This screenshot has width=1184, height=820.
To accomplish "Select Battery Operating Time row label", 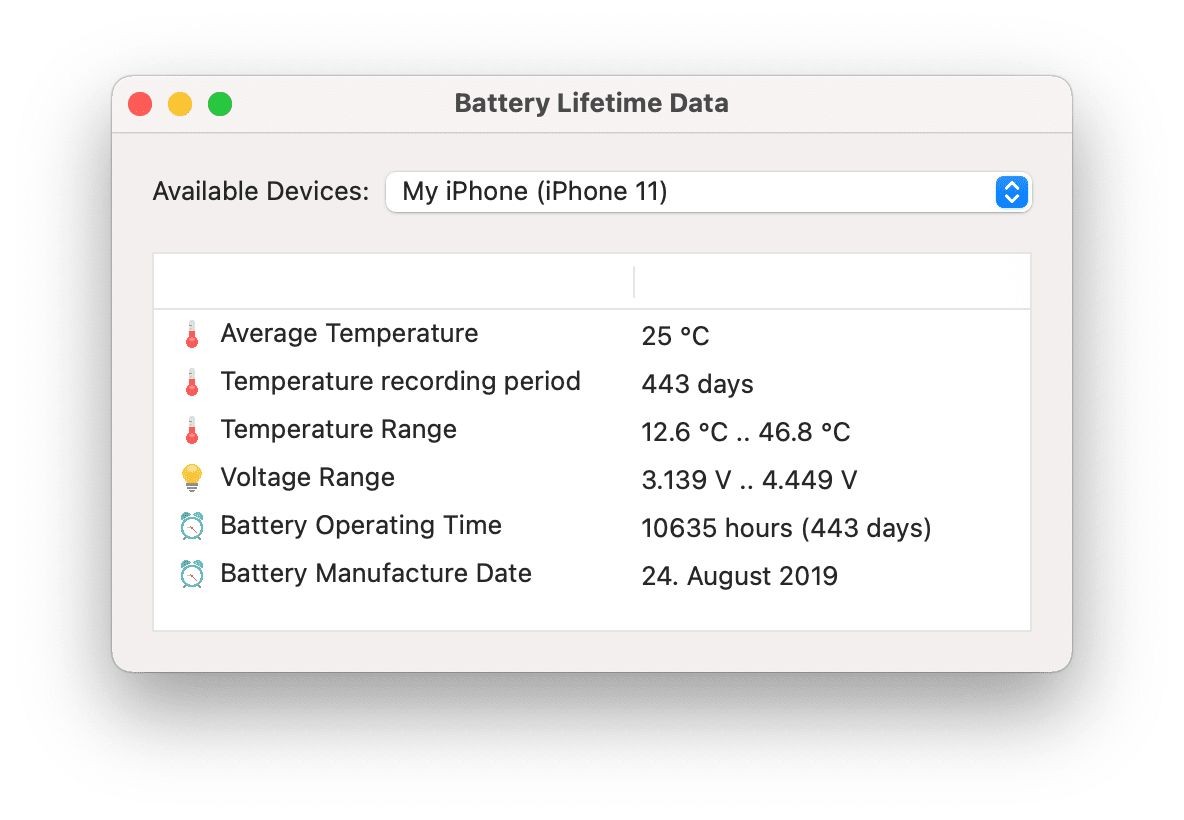I will 361,526.
